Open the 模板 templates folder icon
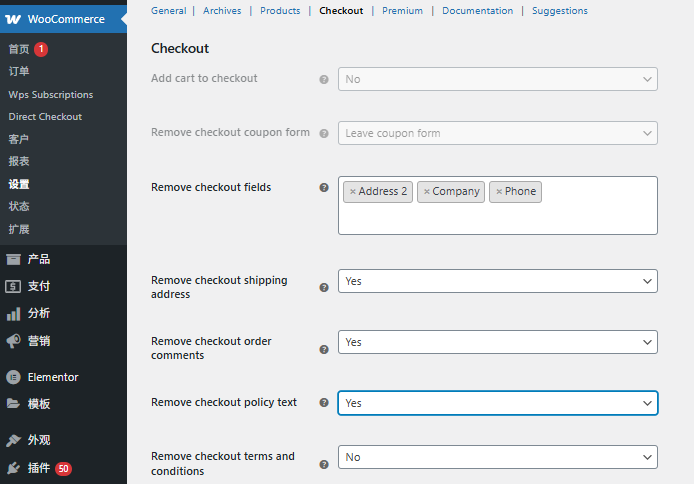Viewport: 694px width, 484px height. tap(13, 404)
